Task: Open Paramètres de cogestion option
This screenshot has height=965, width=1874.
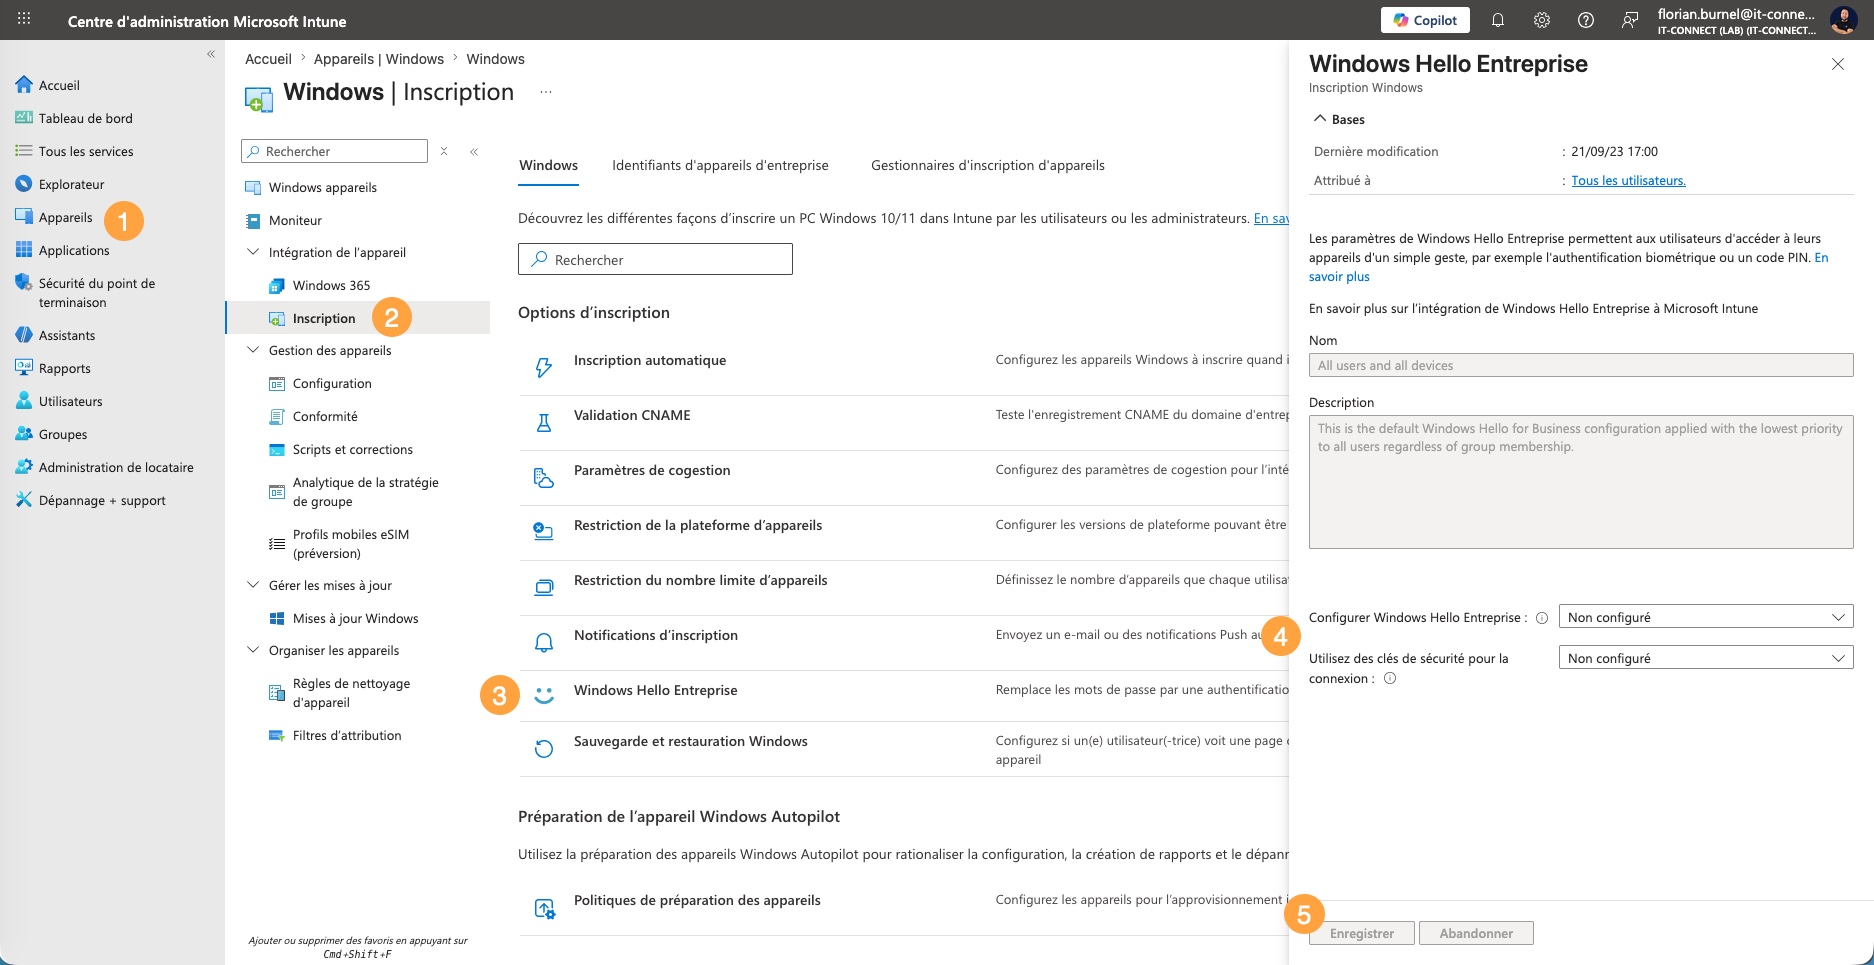Action: pyautogui.click(x=652, y=470)
